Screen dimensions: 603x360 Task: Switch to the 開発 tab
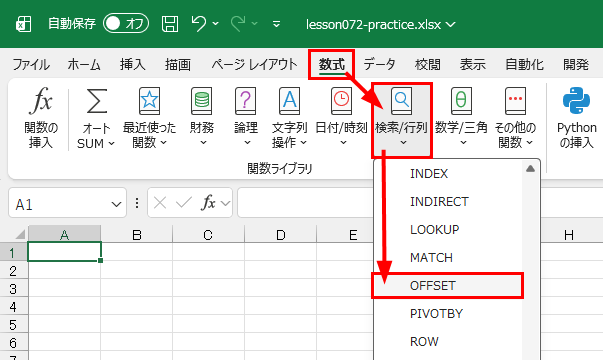[x=576, y=64]
